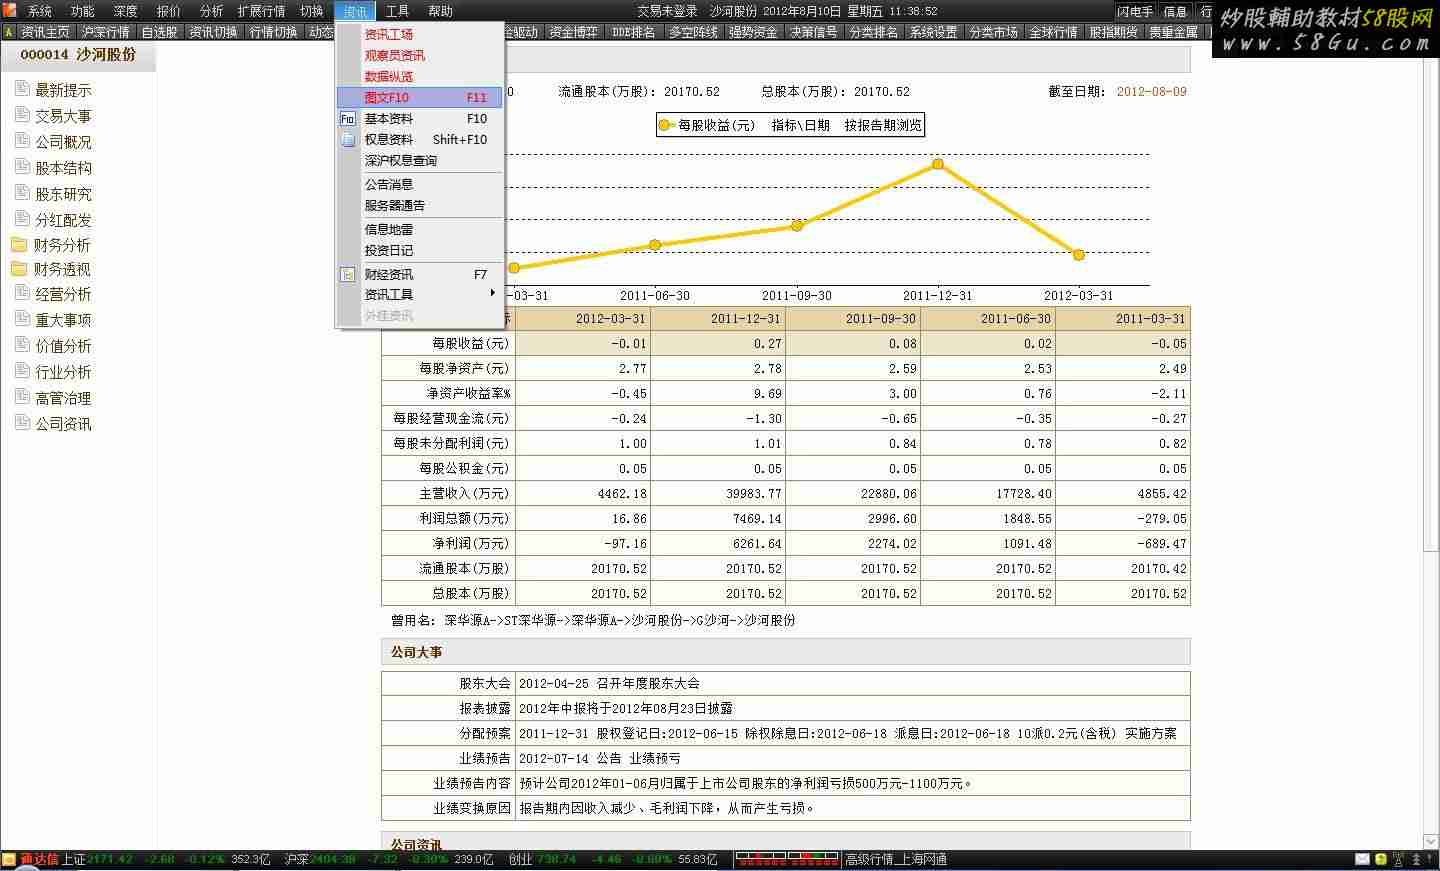The height and width of the screenshot is (871, 1440).
Task: Select the 重大事项 page icon
Action: click(22, 319)
